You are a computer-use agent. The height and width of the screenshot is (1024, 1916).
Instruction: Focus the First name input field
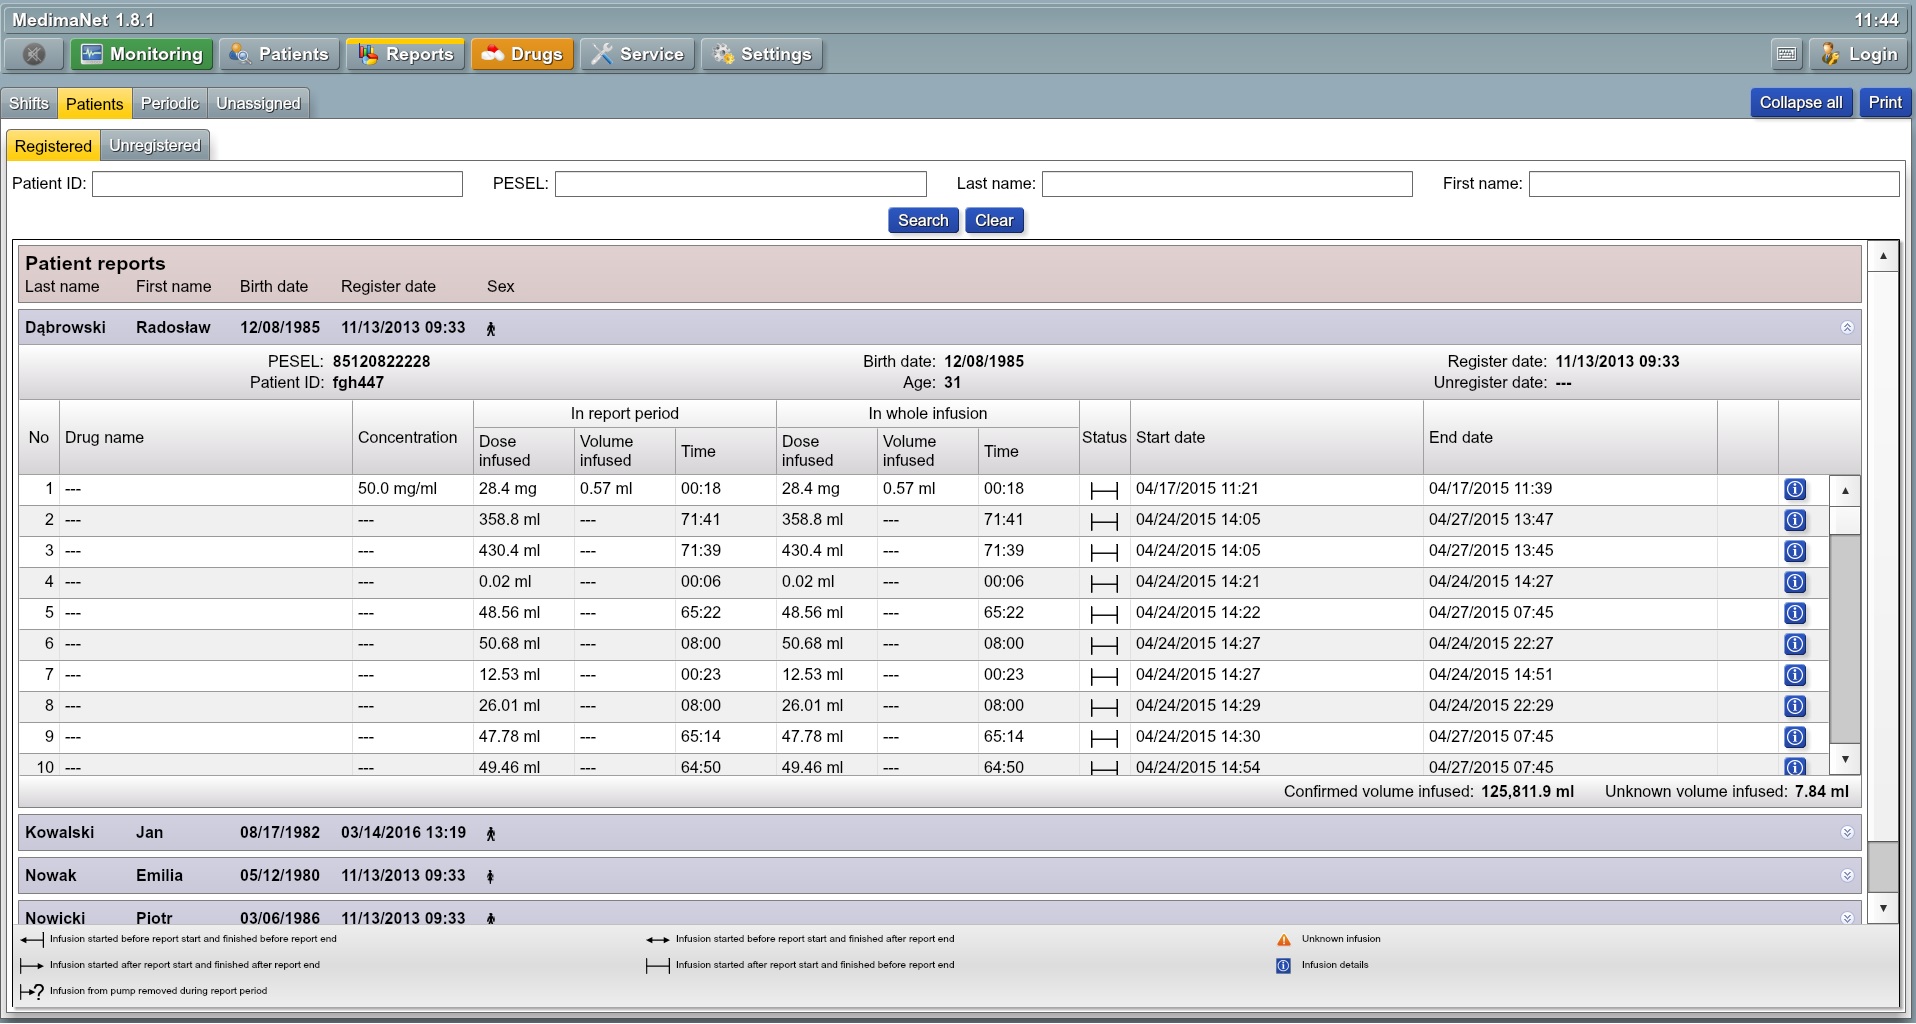1714,184
